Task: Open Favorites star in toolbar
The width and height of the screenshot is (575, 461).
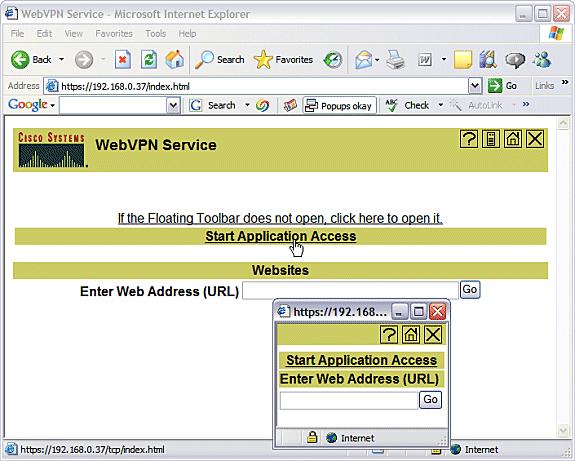Action: pos(283,59)
